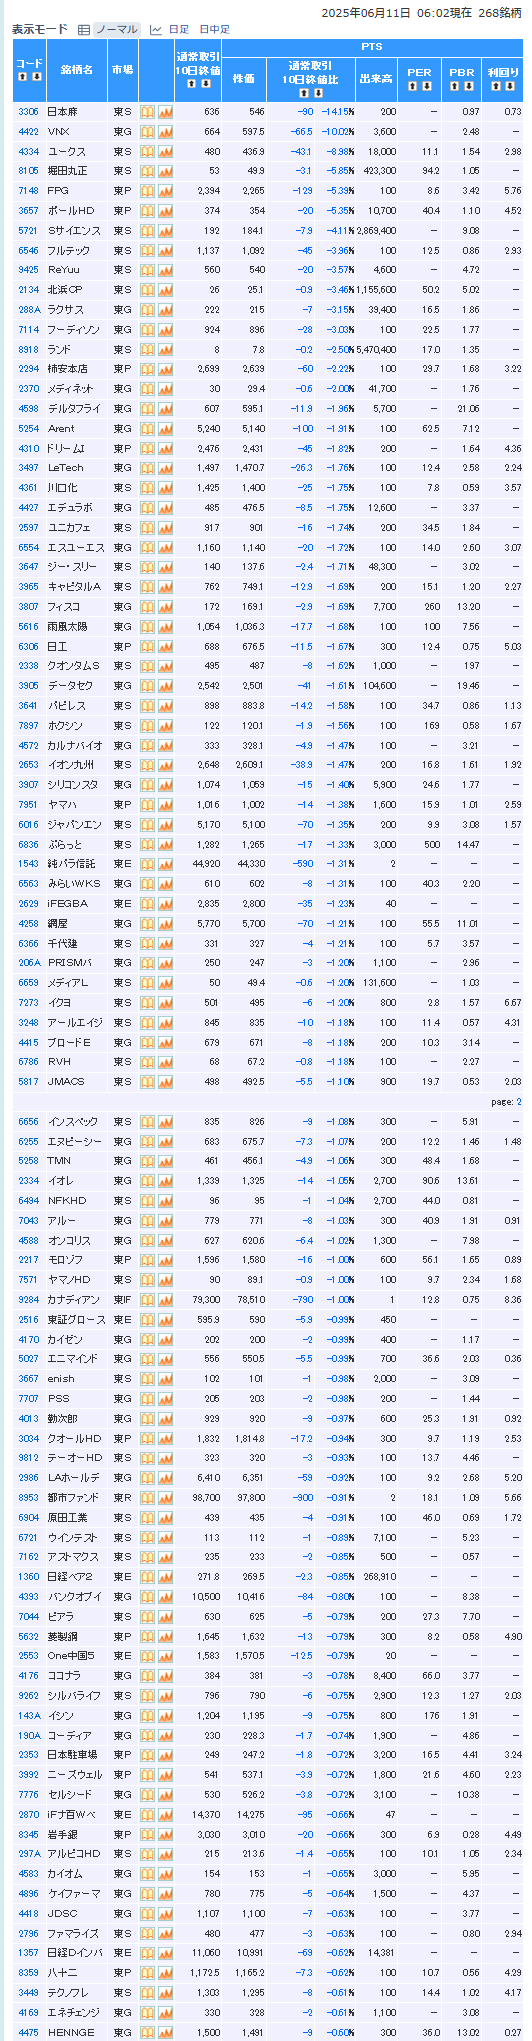Open chart icon for enish row
The image size is (532, 2041).
(165, 1379)
